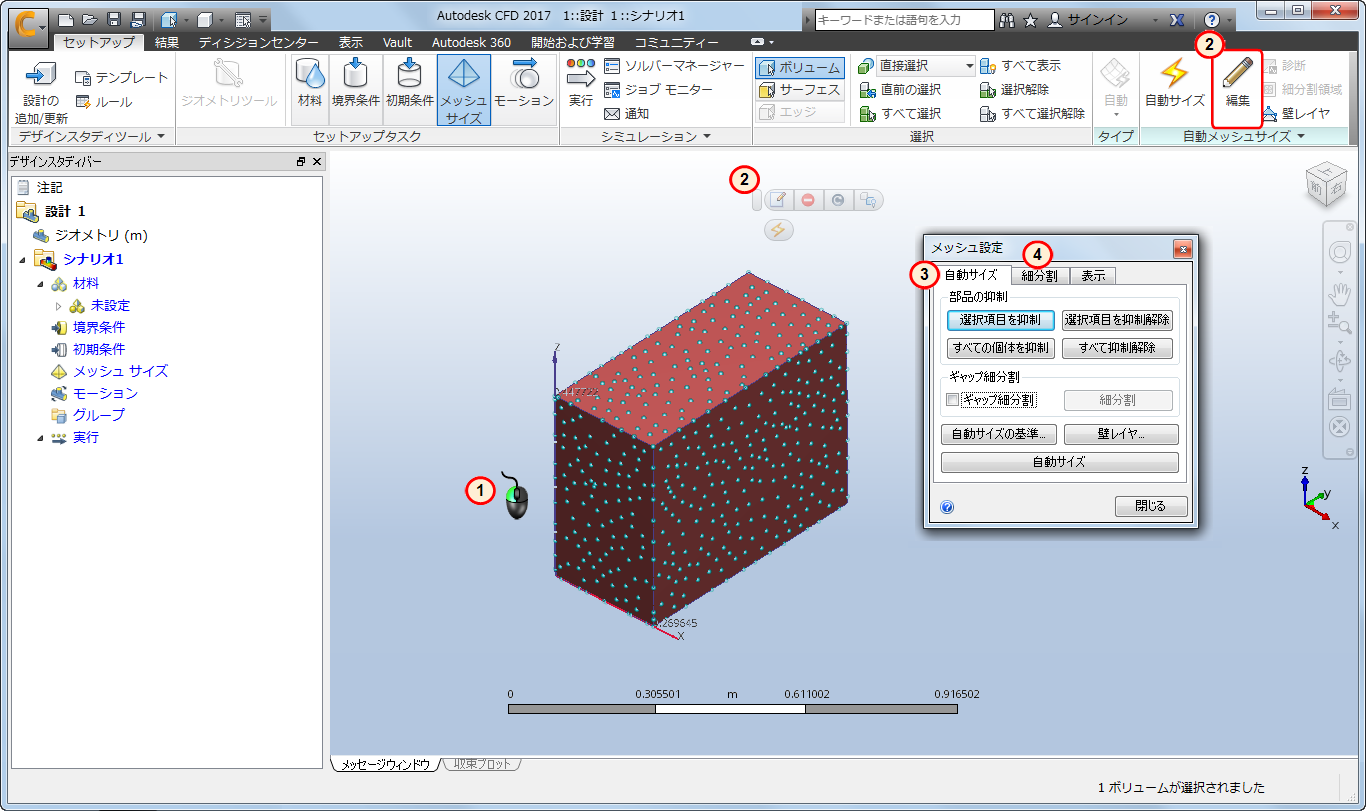Click the すべて抑制解除 button
The height and width of the screenshot is (811, 1366).
pos(1117,348)
